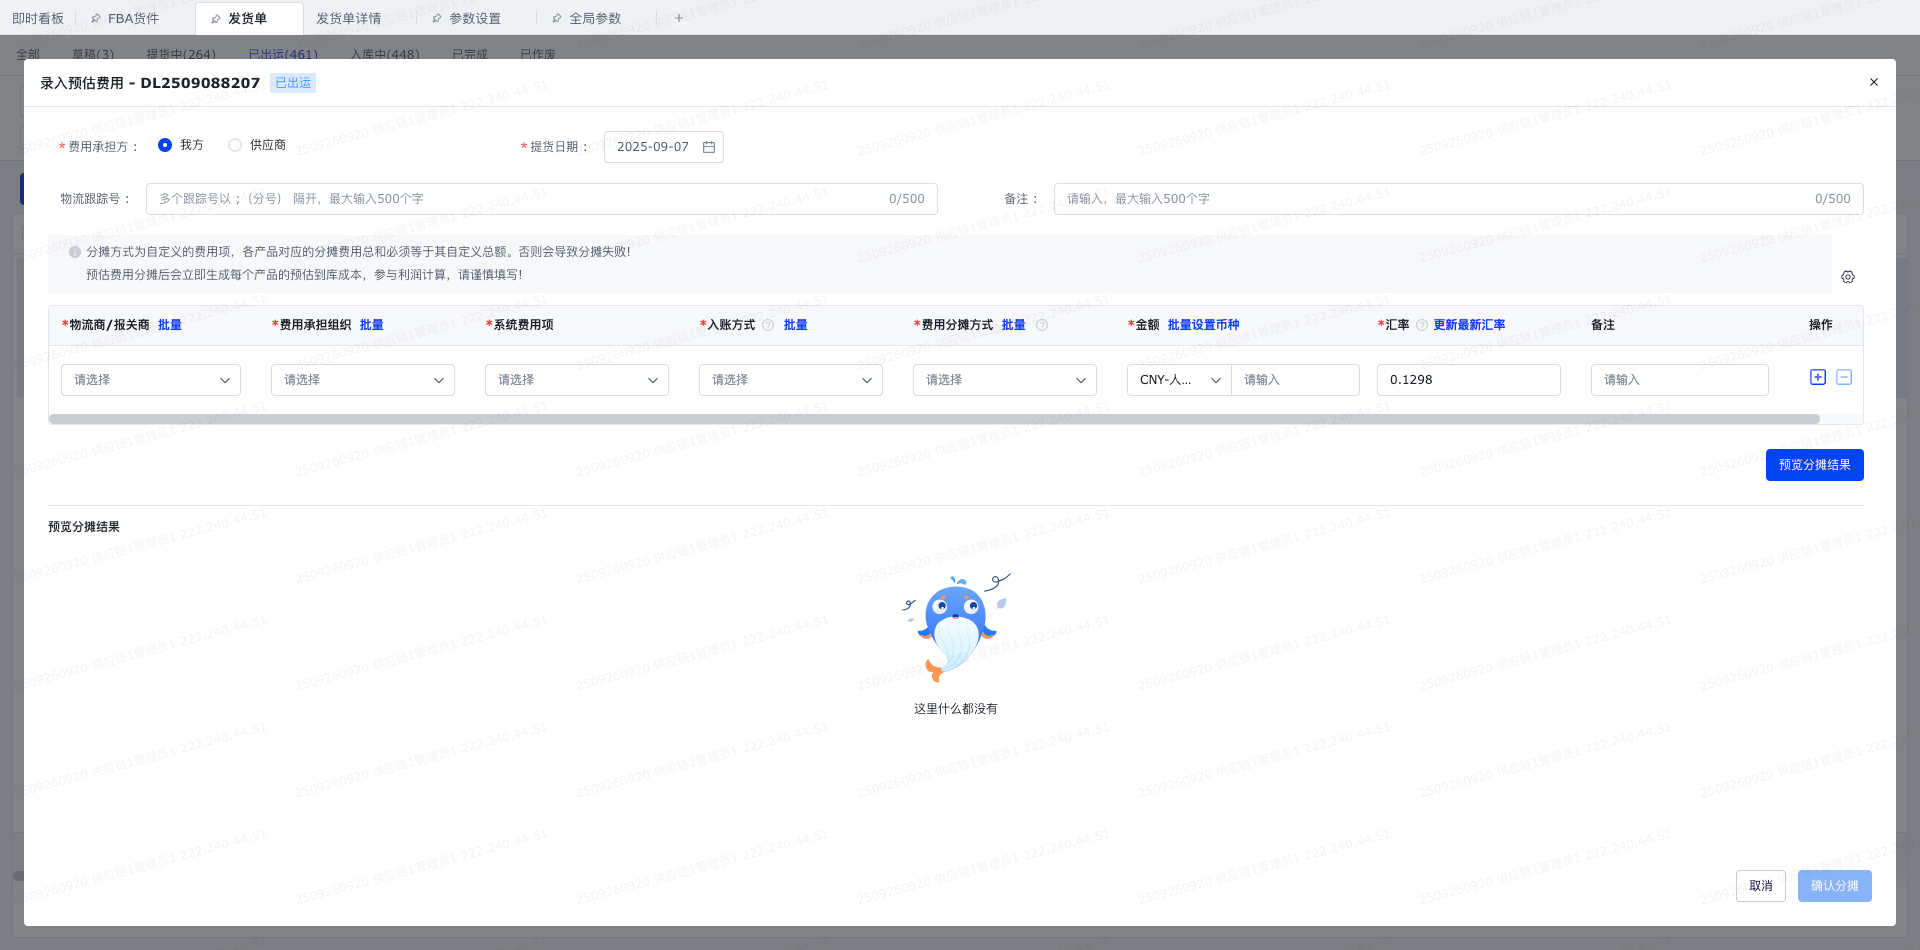The height and width of the screenshot is (950, 1920).
Task: Click 批量 link next to 物流商/报关商
Action: (170, 325)
